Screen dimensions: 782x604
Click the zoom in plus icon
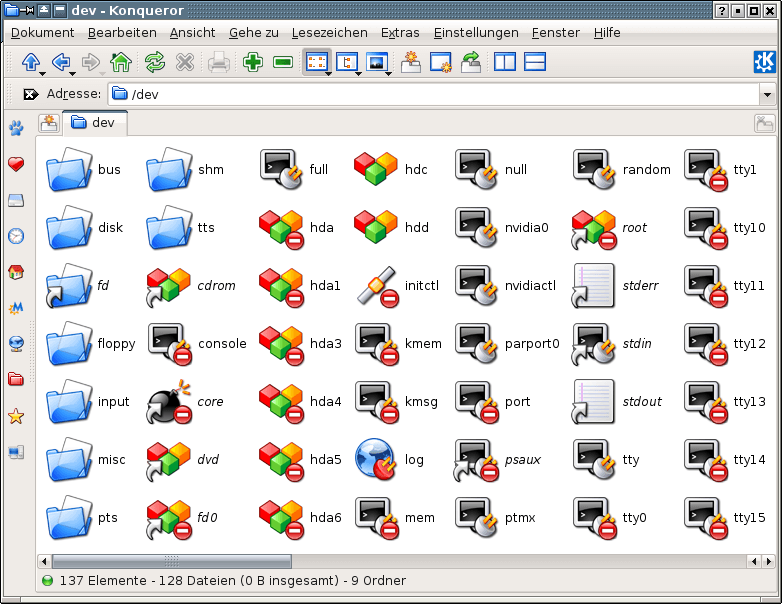252,63
